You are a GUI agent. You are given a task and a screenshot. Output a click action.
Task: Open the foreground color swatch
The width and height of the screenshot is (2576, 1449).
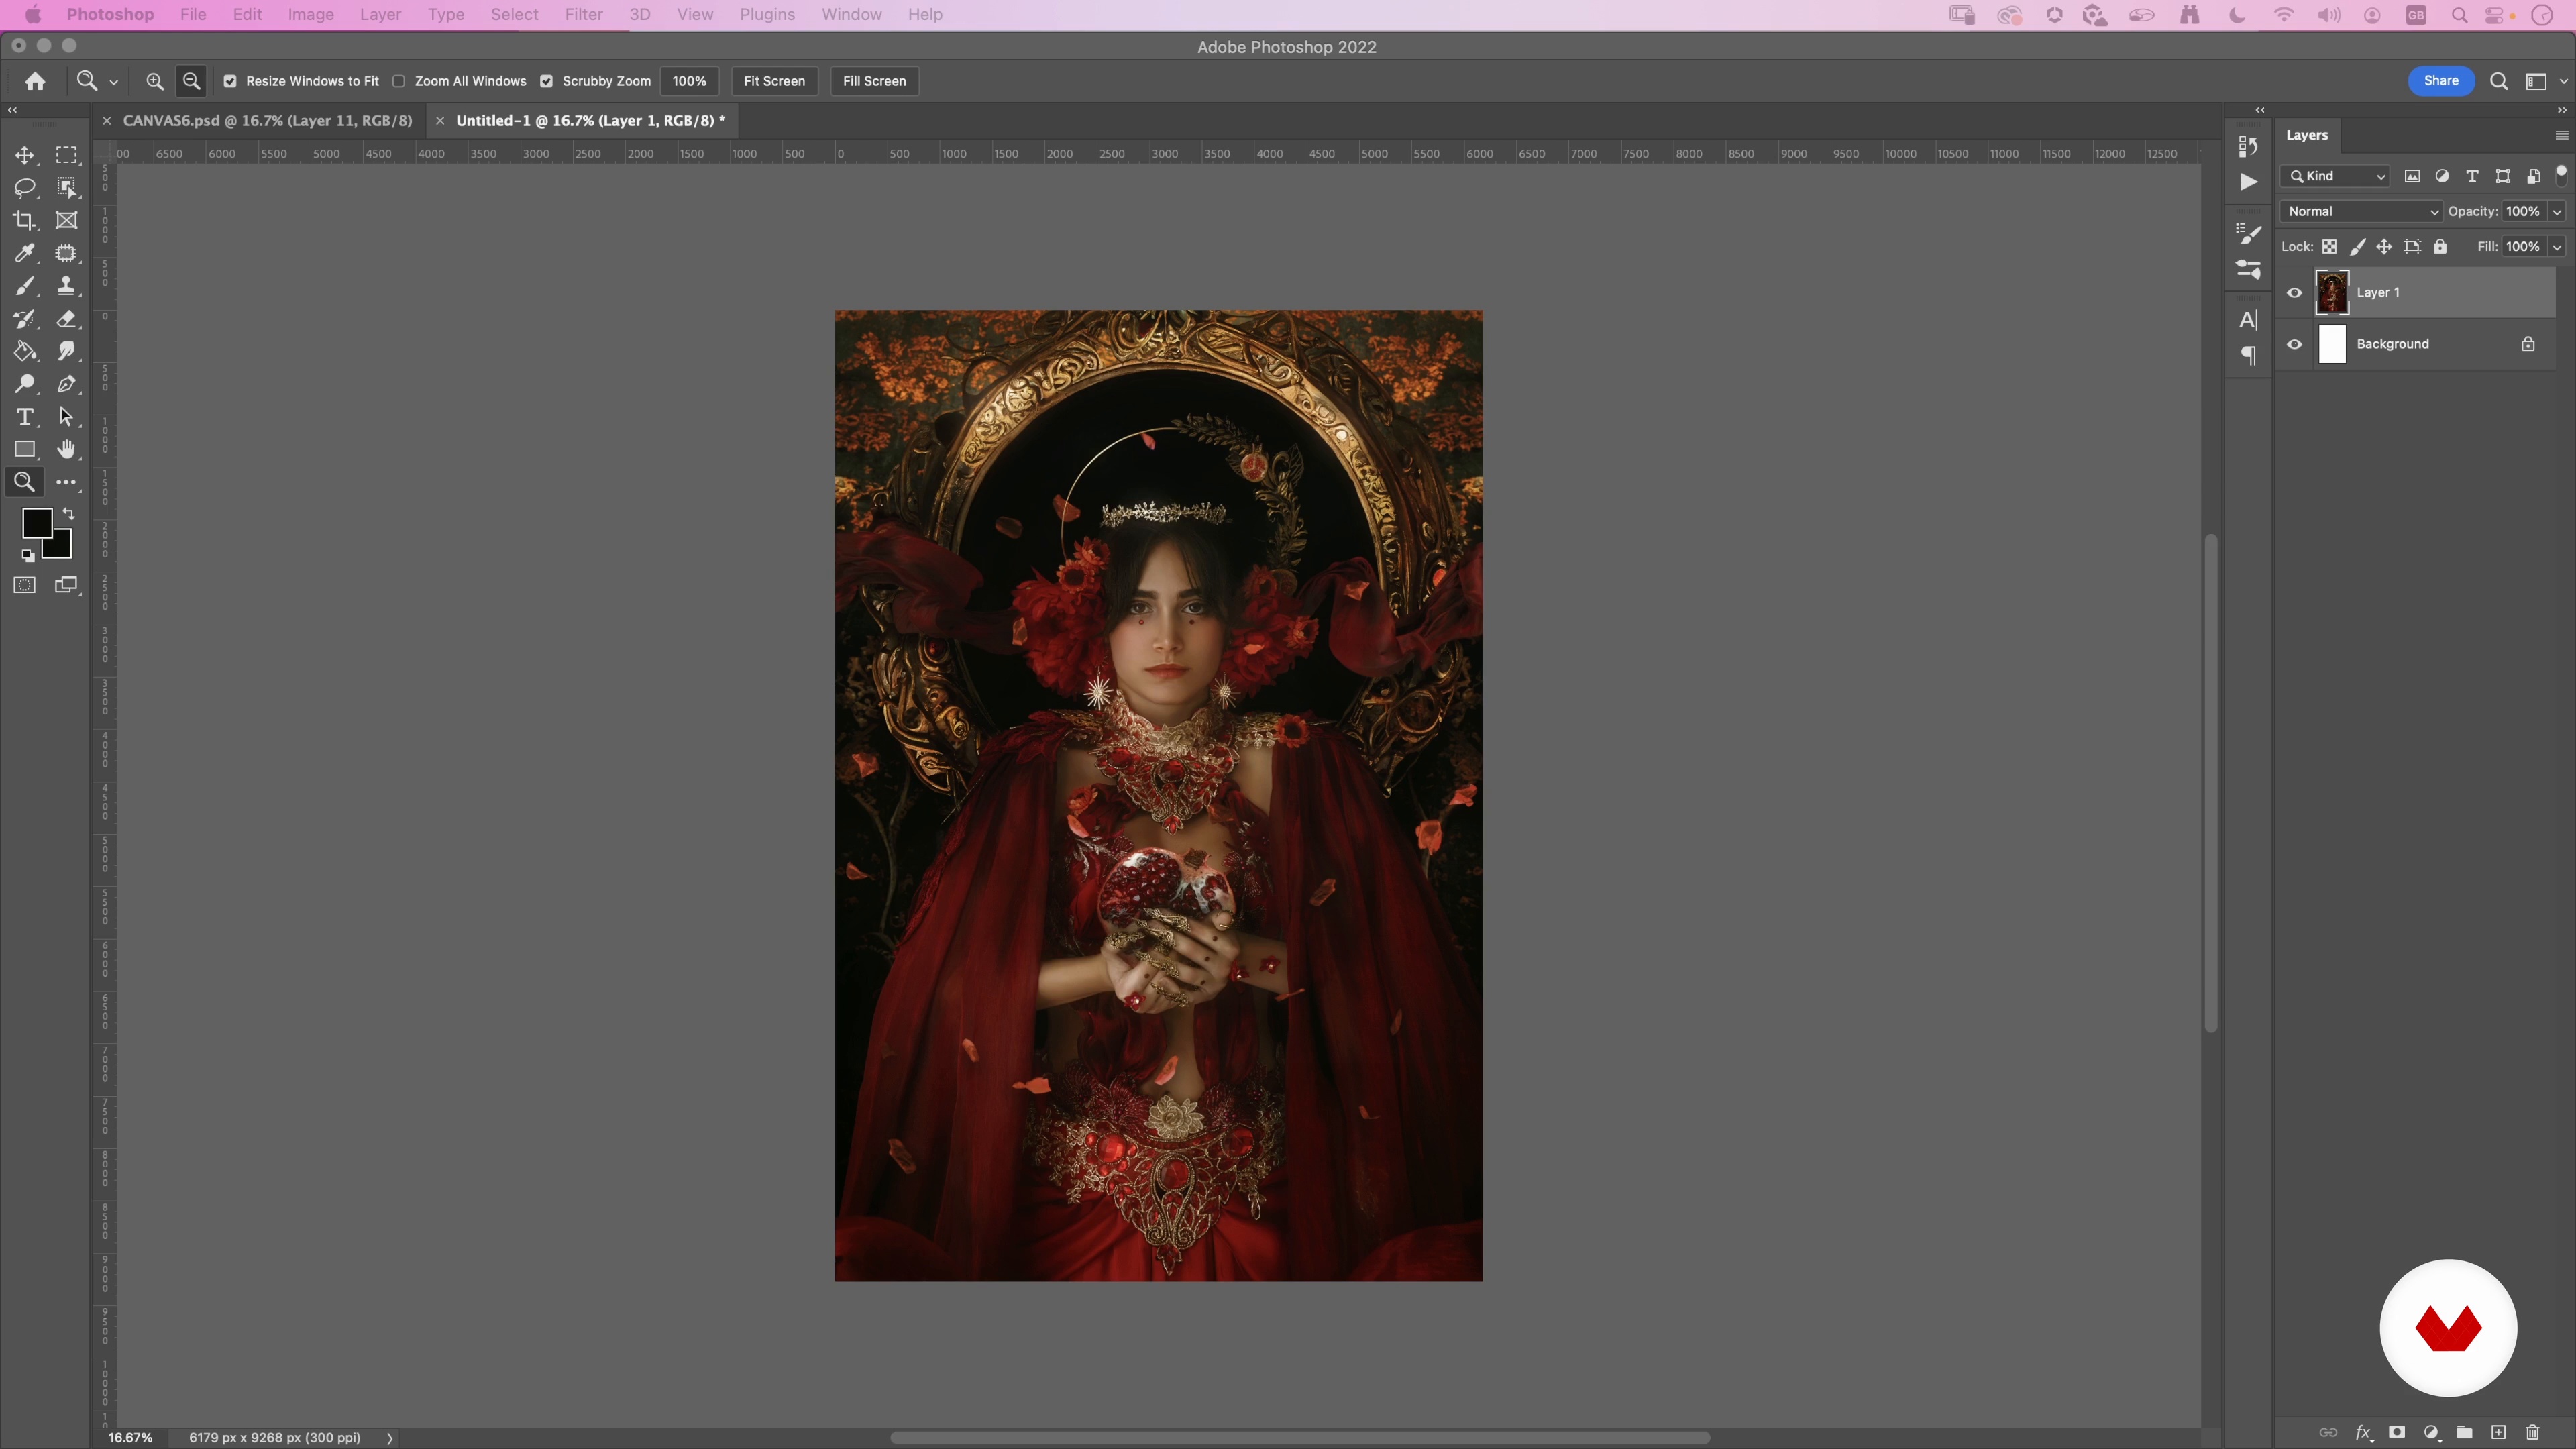[36, 522]
